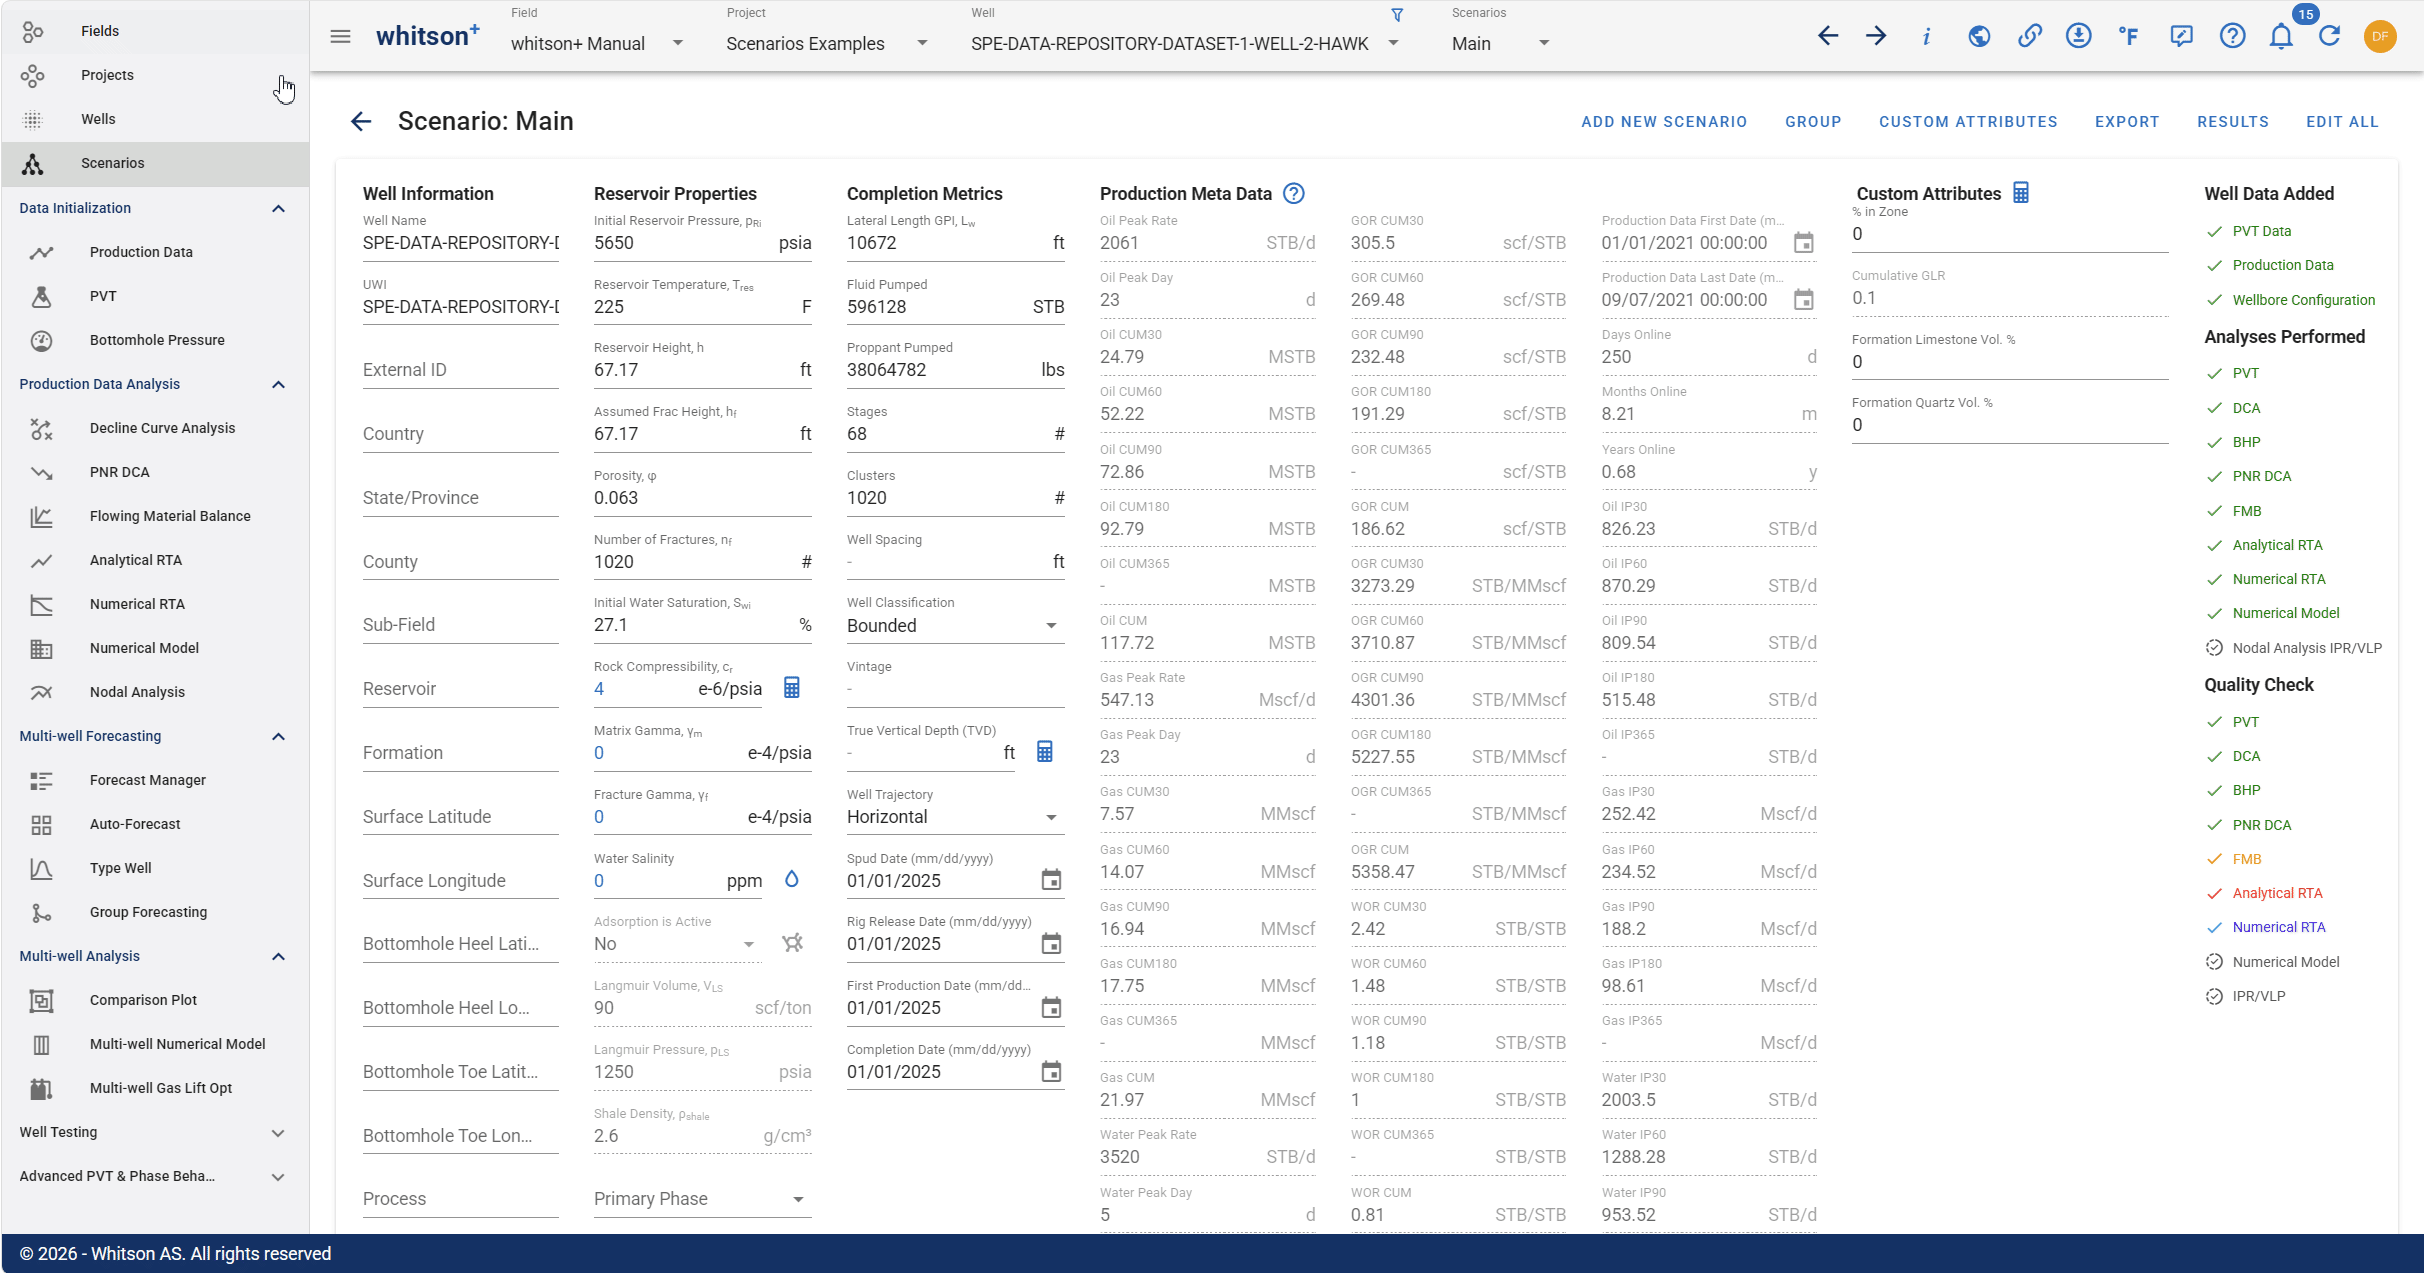Click the EDIT ALL button

(x=2342, y=122)
